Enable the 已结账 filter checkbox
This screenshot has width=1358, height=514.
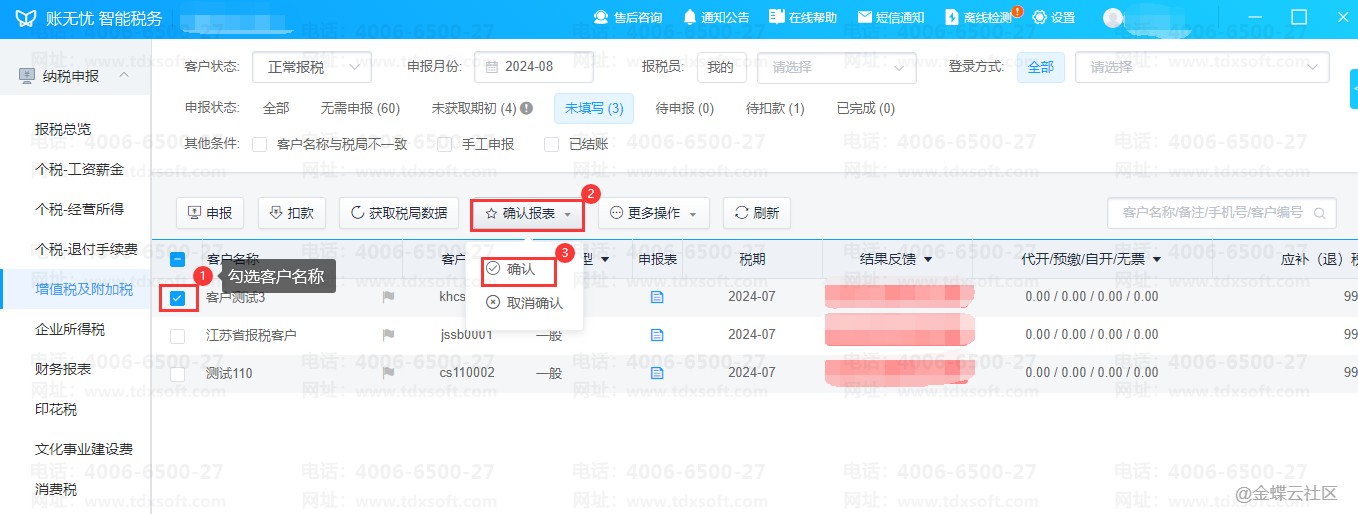point(551,144)
